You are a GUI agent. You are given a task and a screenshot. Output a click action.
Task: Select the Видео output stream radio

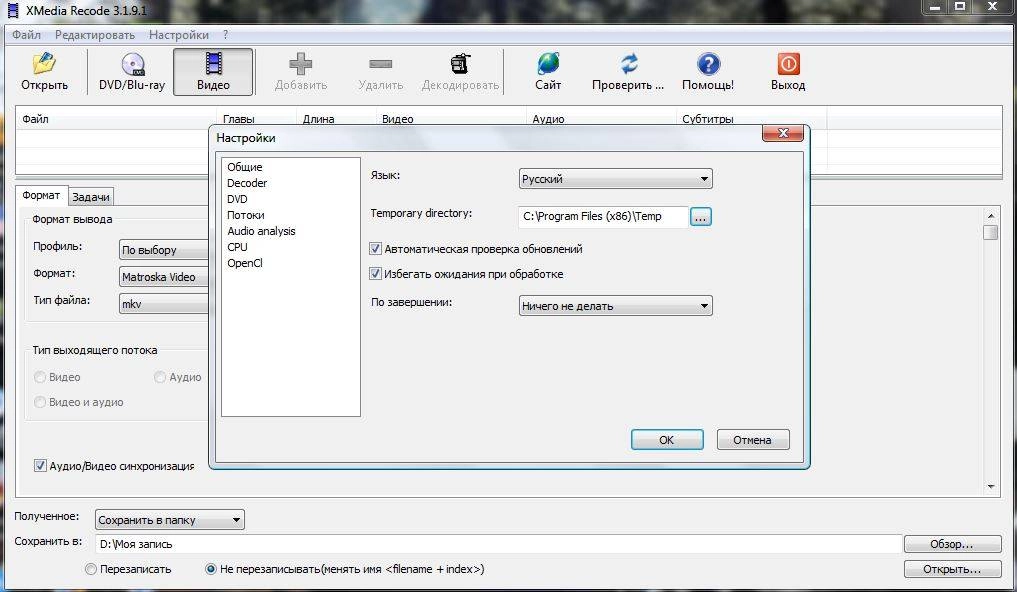pyautogui.click(x=40, y=377)
